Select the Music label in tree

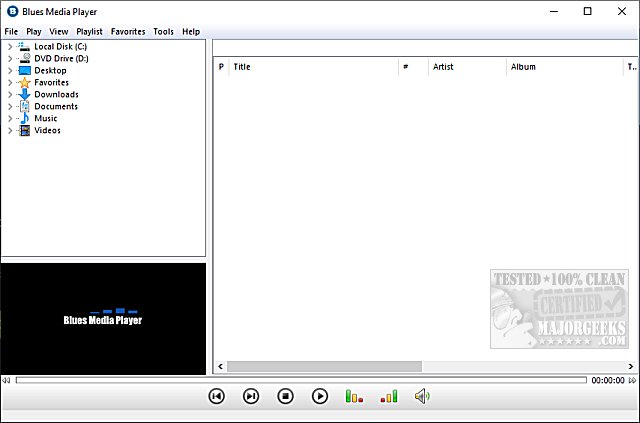pyautogui.click(x=46, y=118)
